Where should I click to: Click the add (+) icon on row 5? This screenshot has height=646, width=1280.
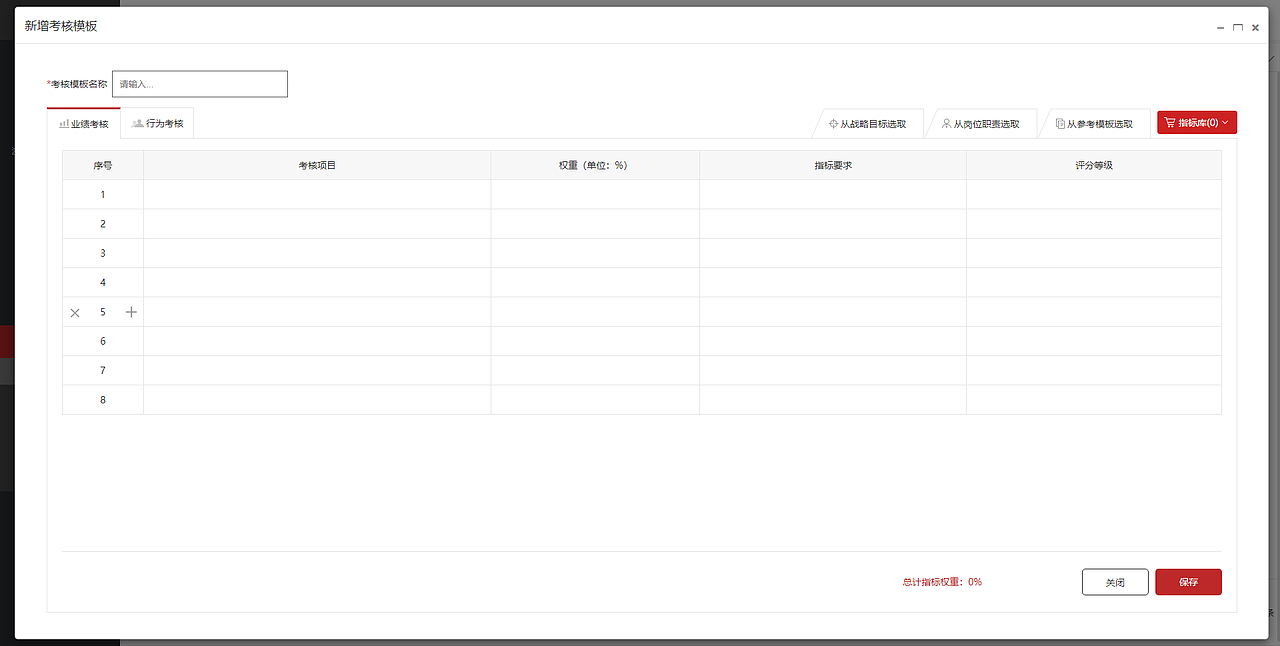(x=131, y=312)
